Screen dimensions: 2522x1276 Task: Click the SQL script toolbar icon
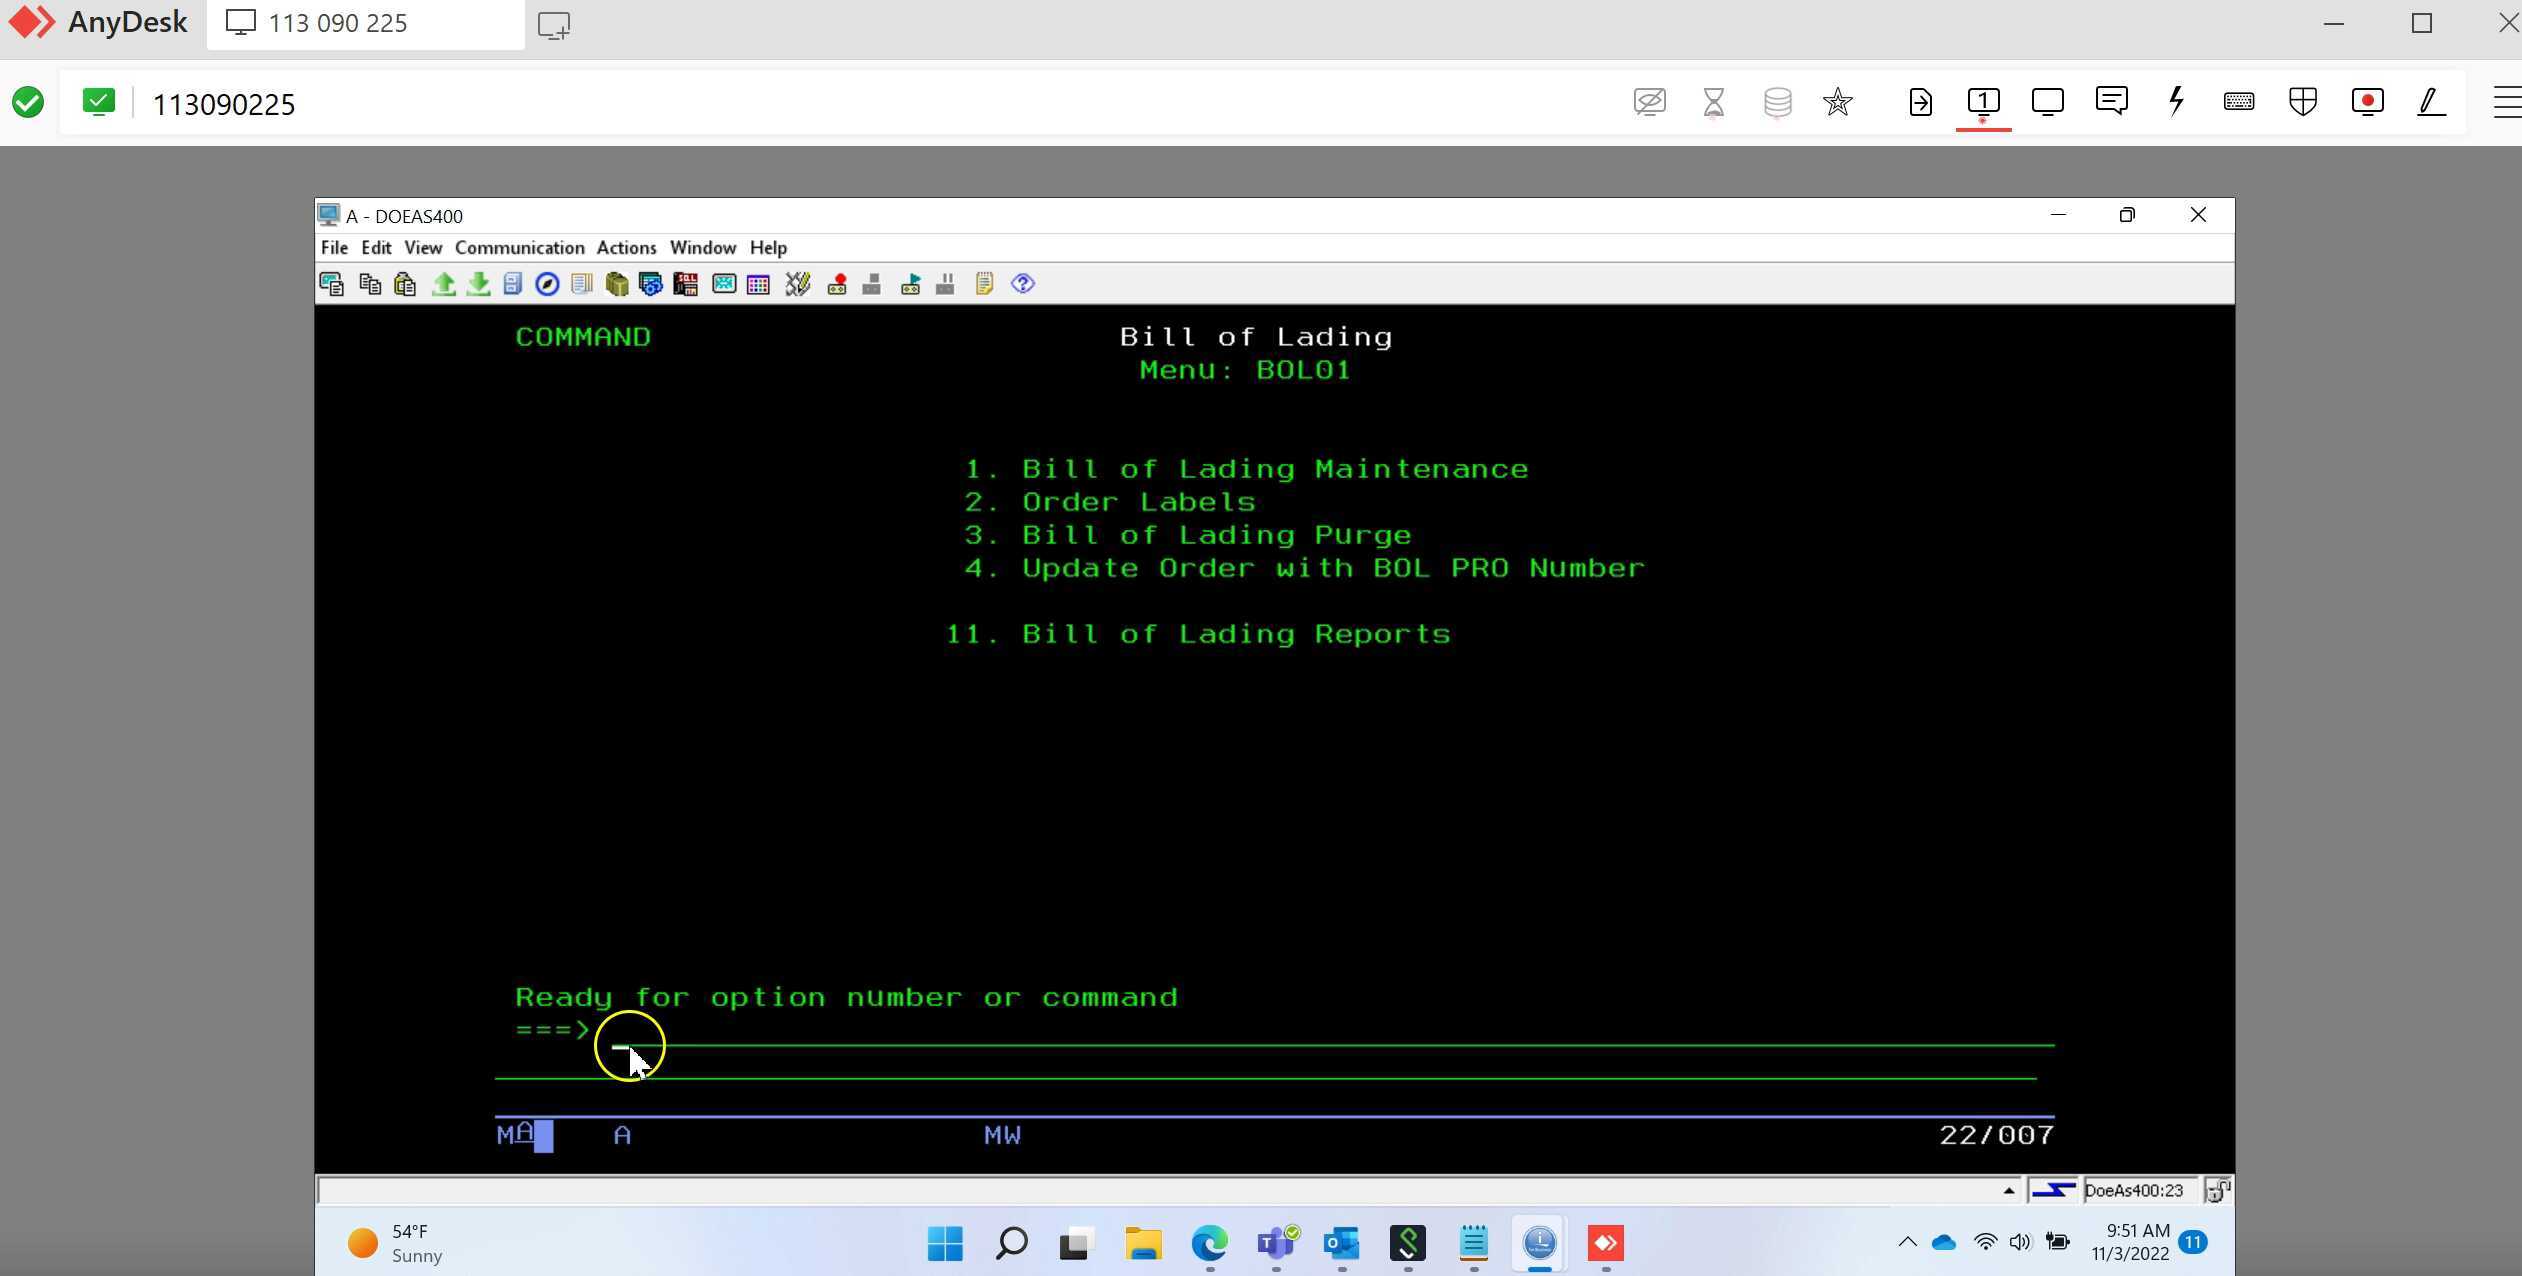click(x=685, y=285)
